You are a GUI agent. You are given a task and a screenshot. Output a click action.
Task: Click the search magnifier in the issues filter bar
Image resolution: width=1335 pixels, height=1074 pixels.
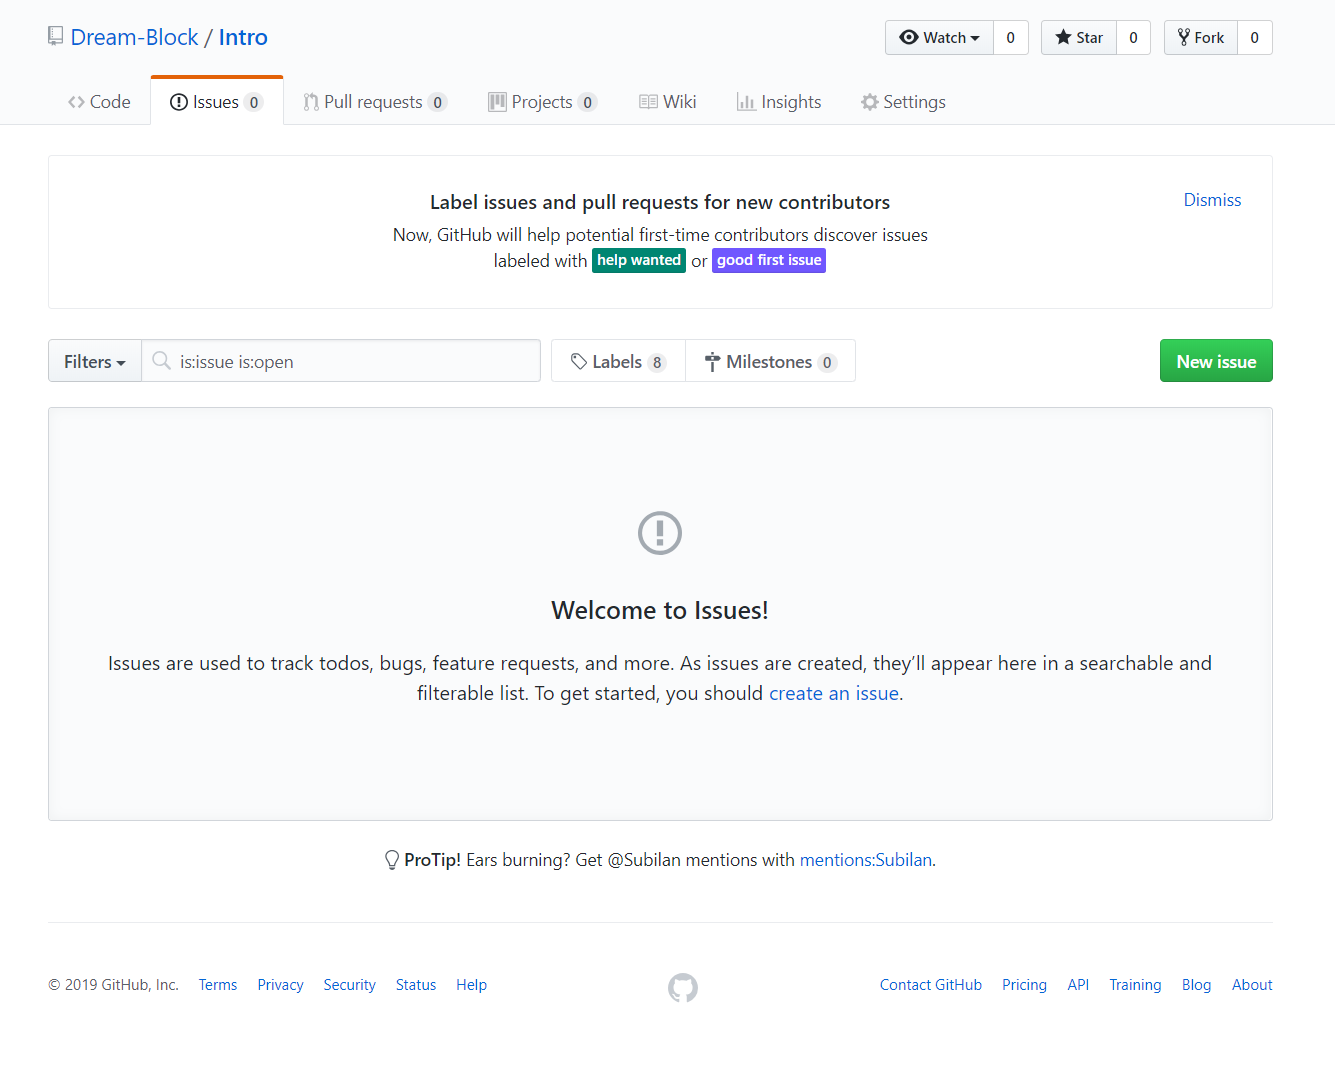[162, 361]
